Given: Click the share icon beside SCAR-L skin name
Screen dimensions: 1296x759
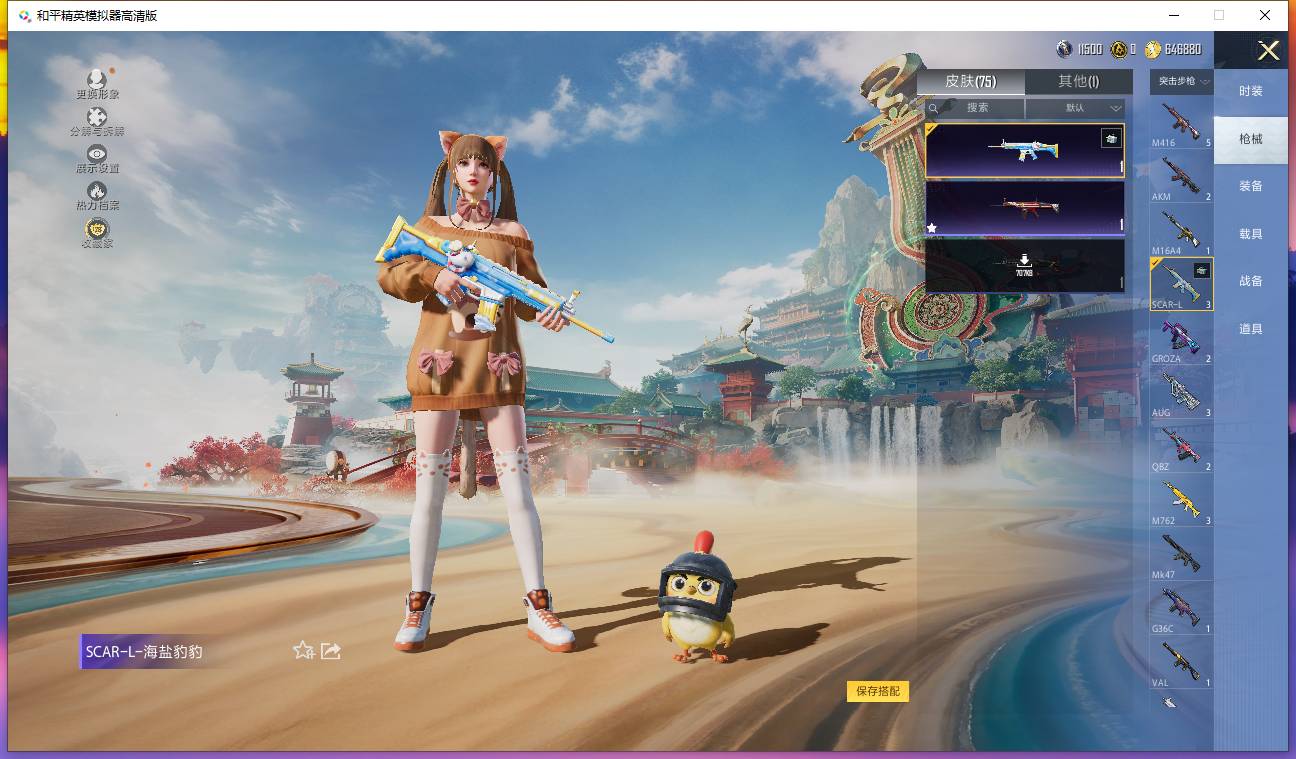Looking at the screenshot, I should (x=331, y=651).
